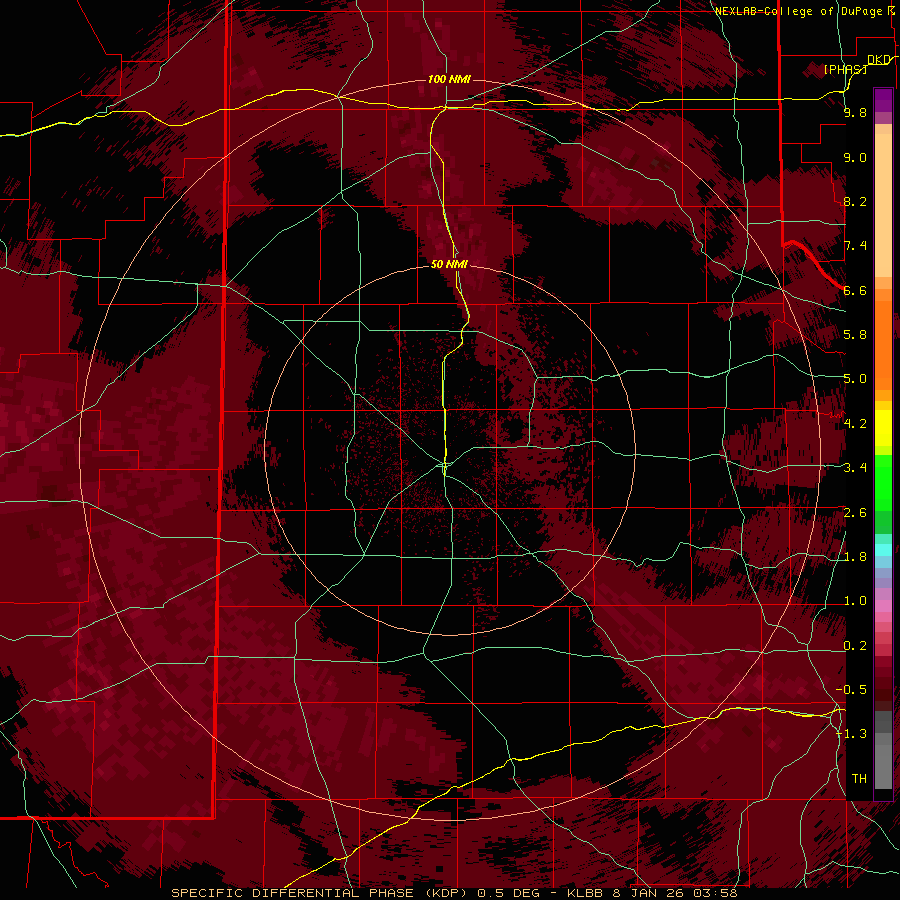This screenshot has height=900, width=900.
Task: Click the 1.8 legend value
Action: pyautogui.click(x=855, y=556)
